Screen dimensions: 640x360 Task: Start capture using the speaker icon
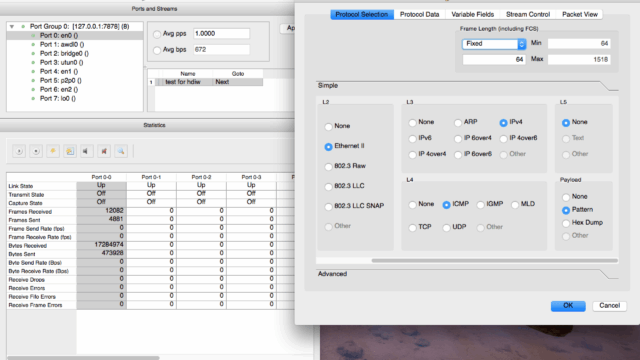tap(87, 151)
